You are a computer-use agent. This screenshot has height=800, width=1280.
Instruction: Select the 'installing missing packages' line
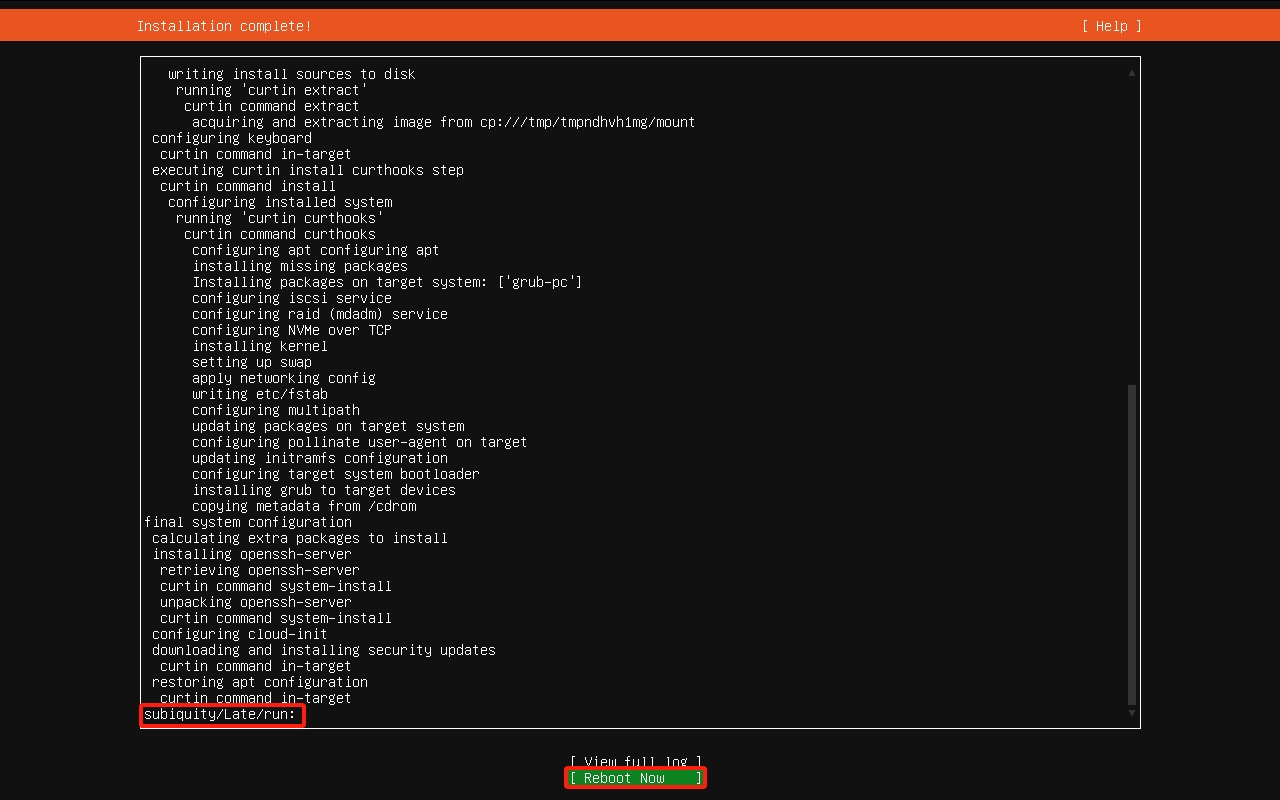point(300,266)
